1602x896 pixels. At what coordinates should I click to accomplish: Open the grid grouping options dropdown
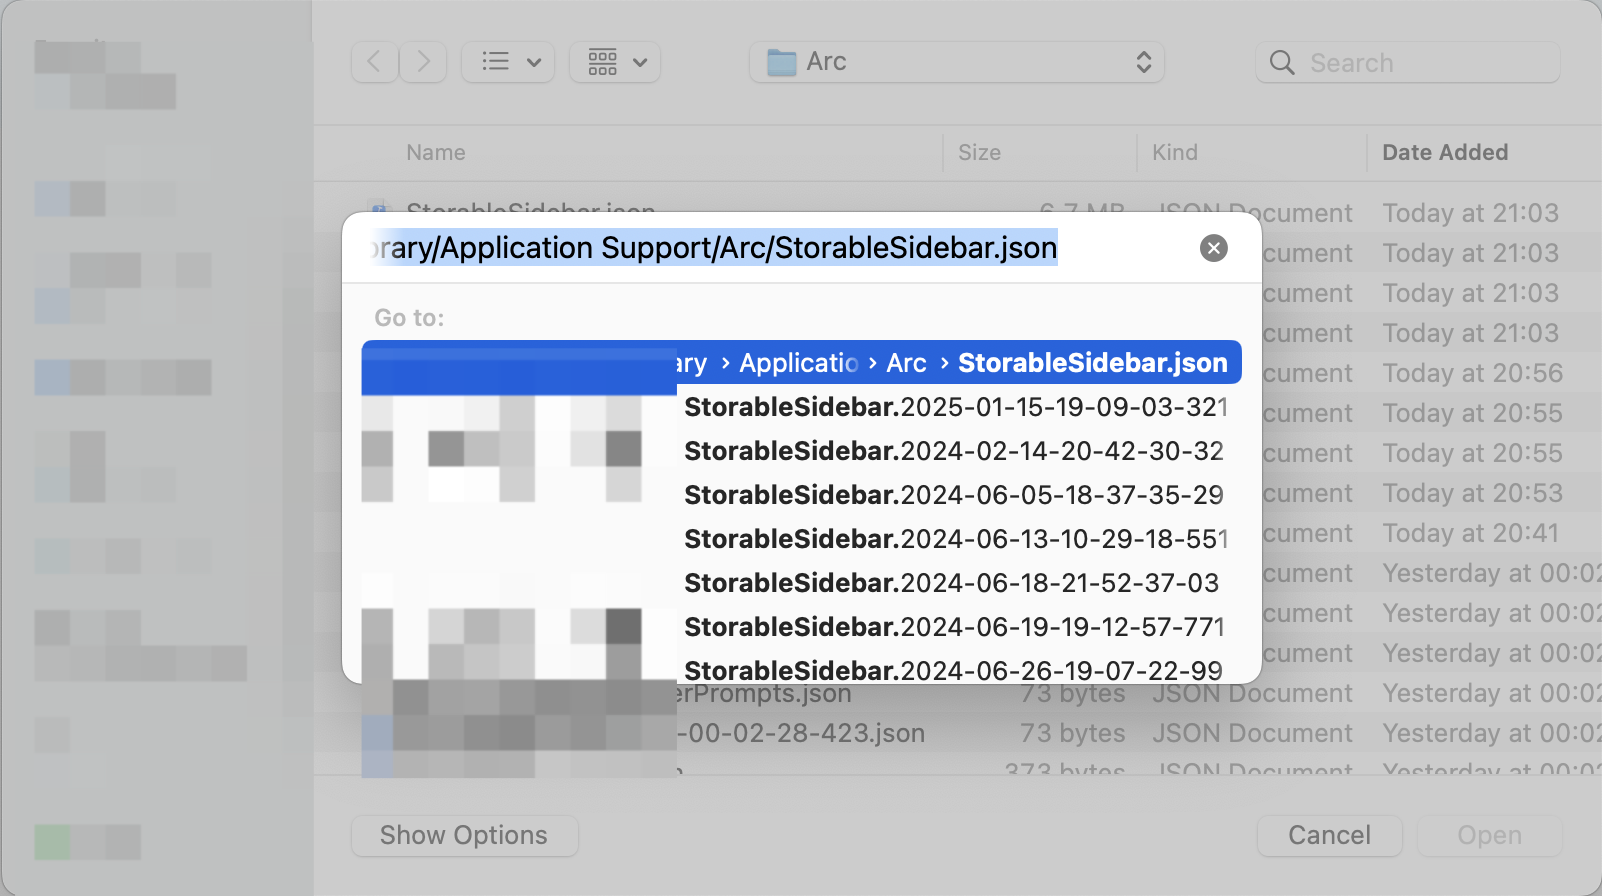615,62
